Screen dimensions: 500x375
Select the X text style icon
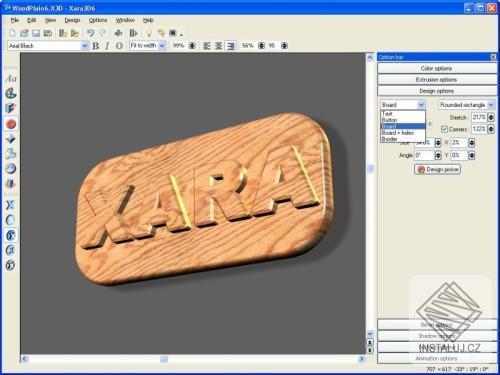(x=11, y=205)
